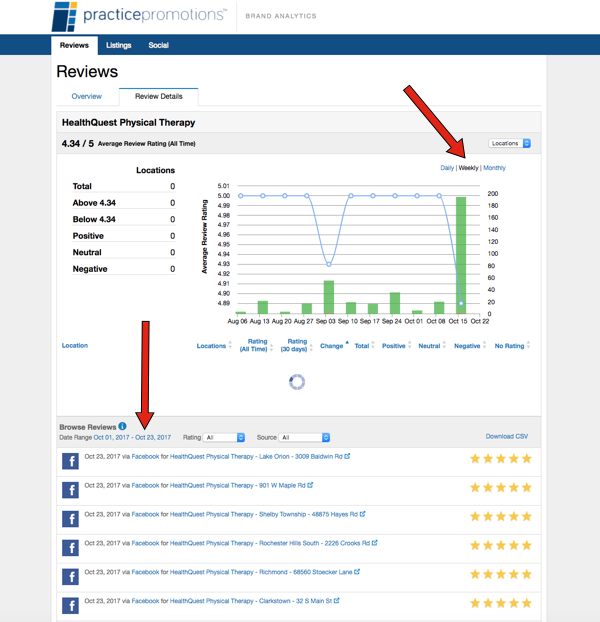Click Facebook icon for Shelby Township review
The image size is (600, 622).
[70, 519]
